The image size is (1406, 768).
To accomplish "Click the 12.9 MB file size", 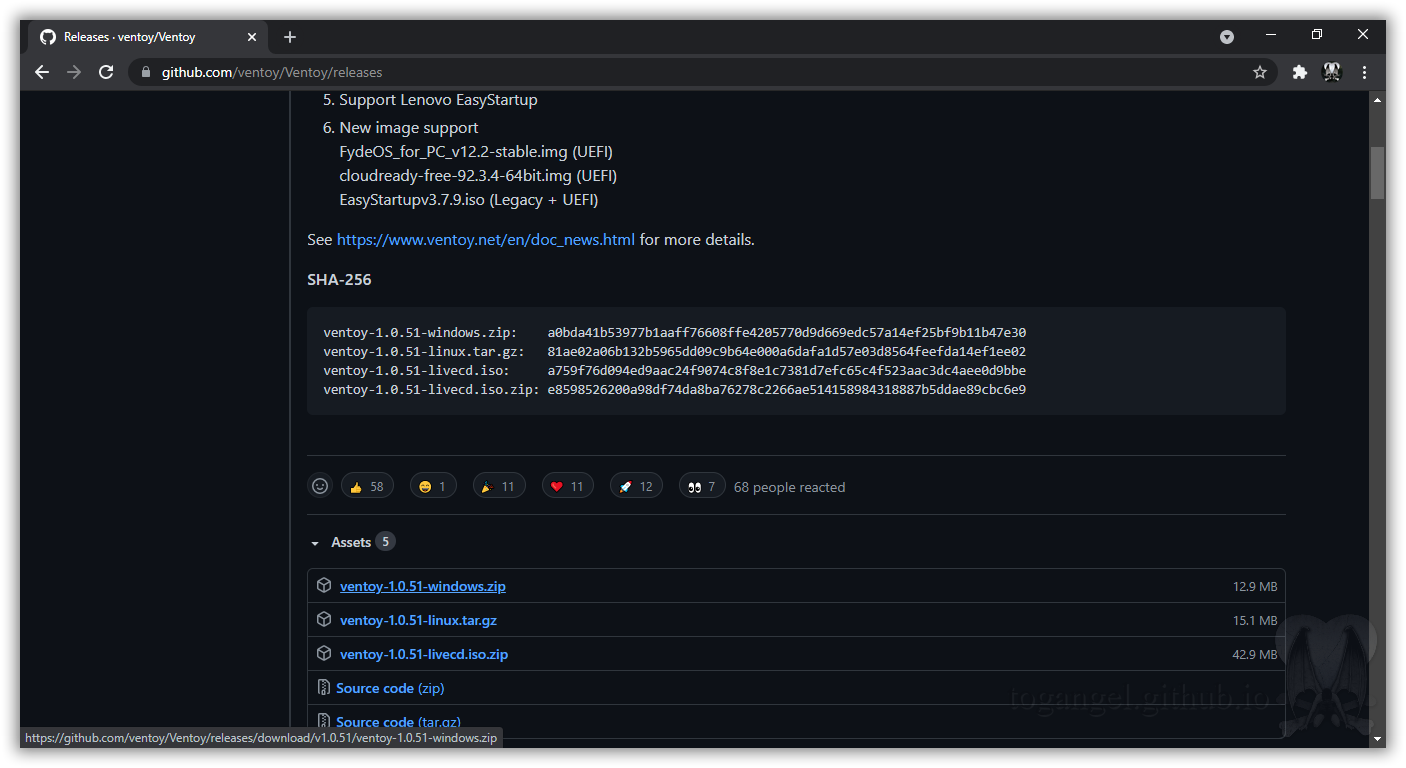I will pos(1255,587).
